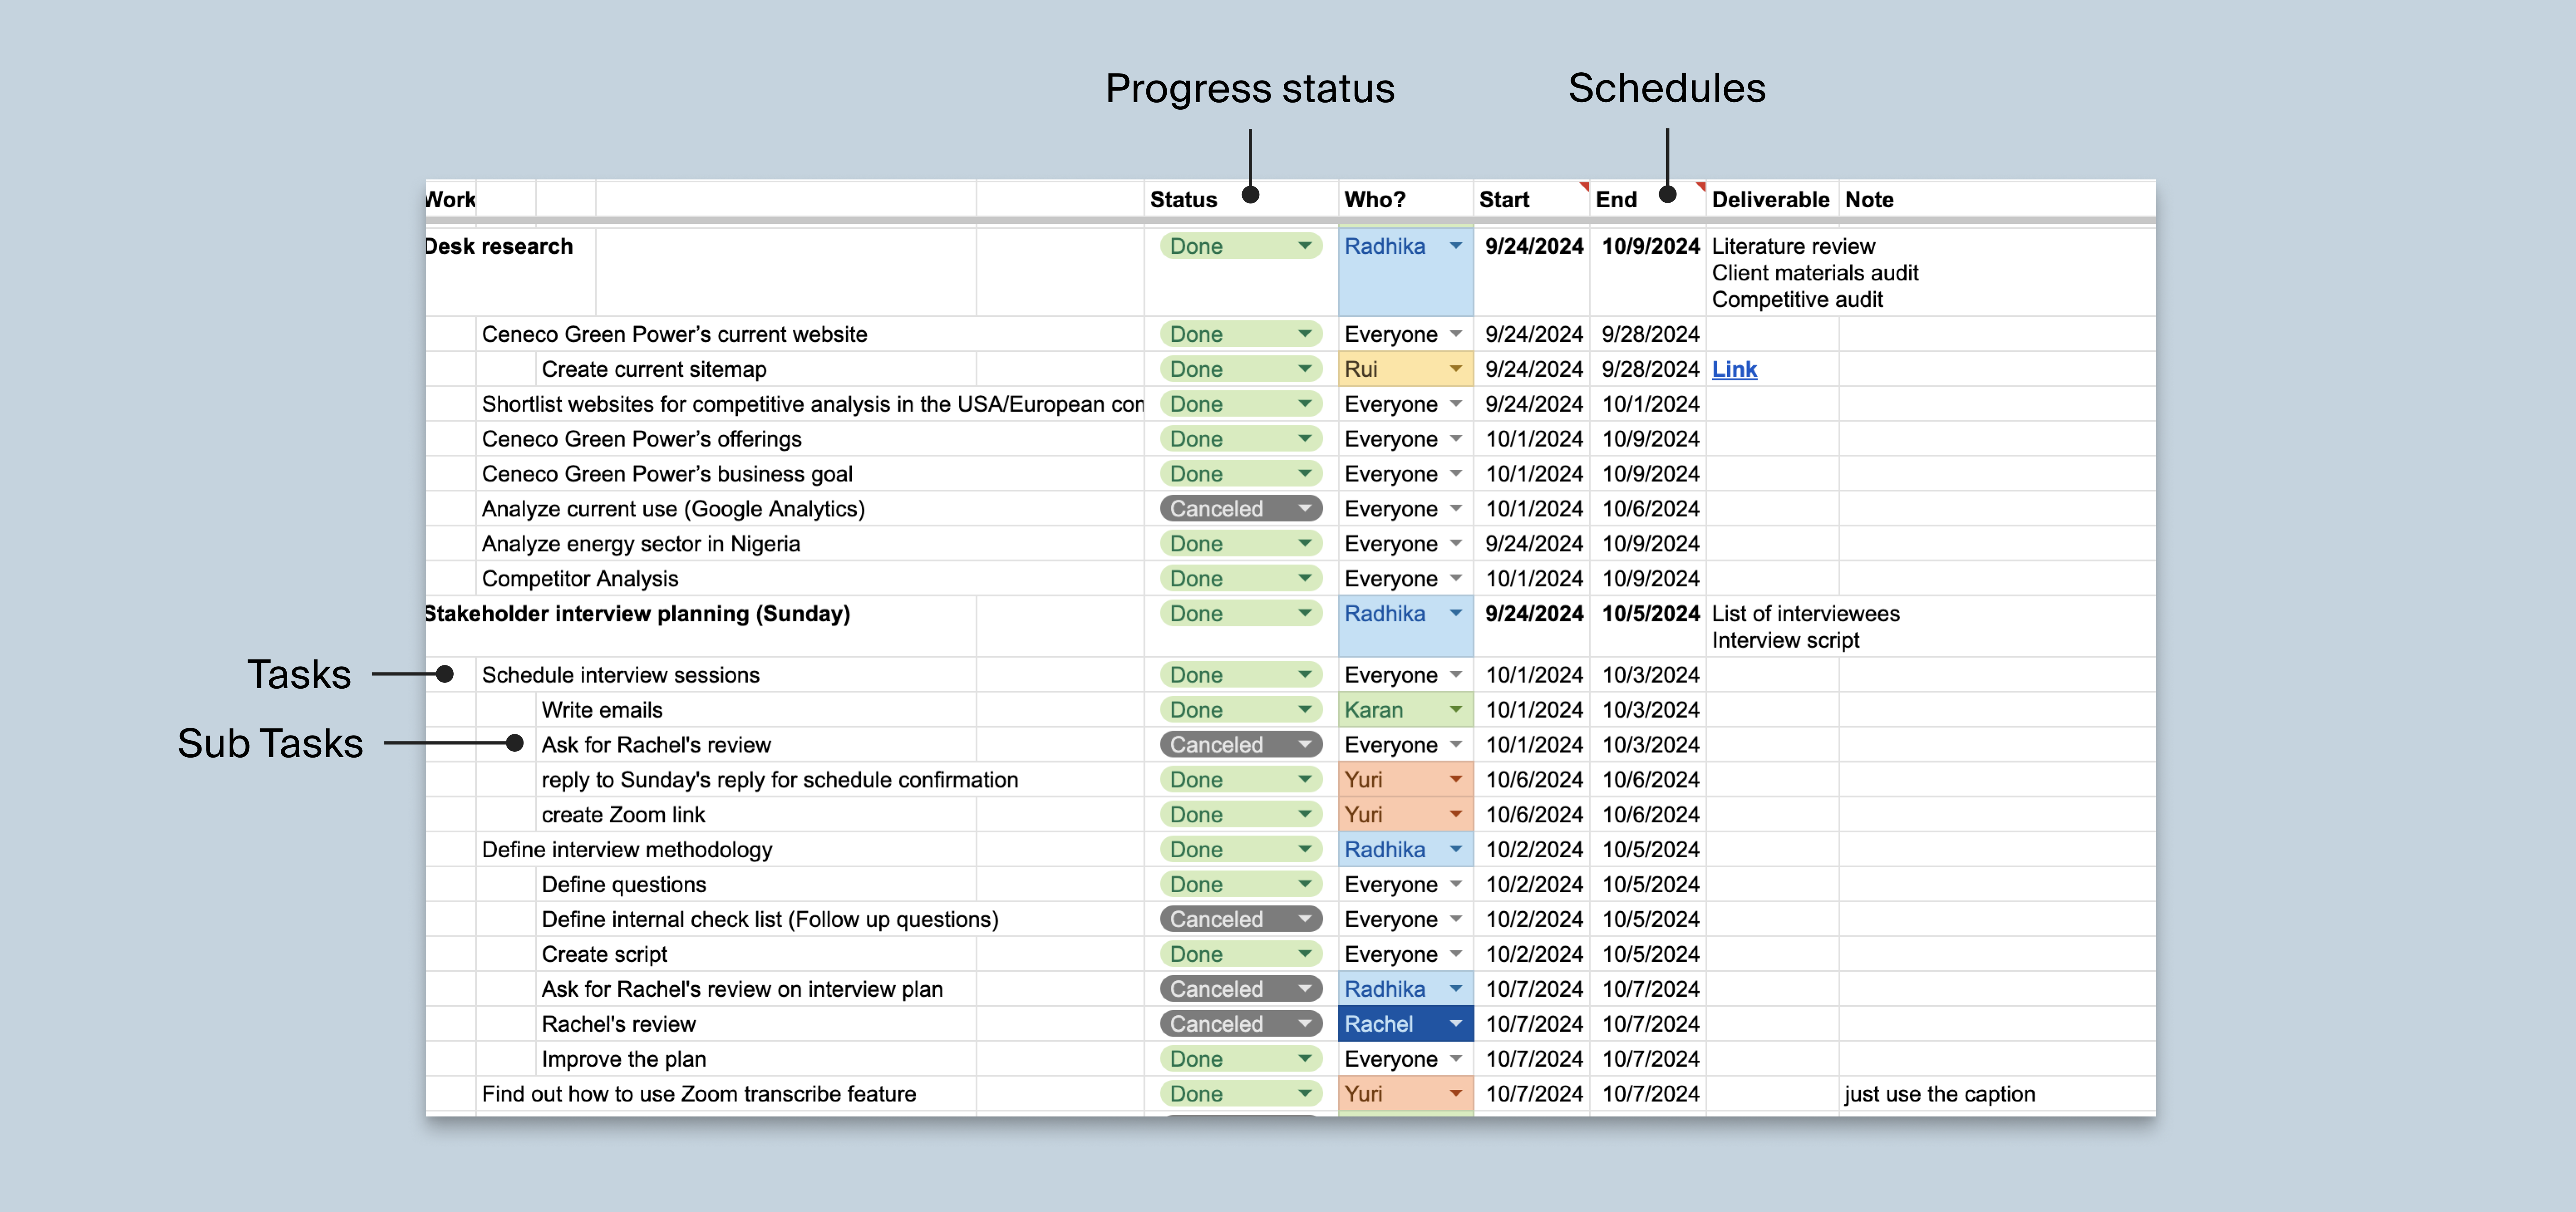Open Yuri dropdown for reply to Sunday's reply row

point(1405,780)
